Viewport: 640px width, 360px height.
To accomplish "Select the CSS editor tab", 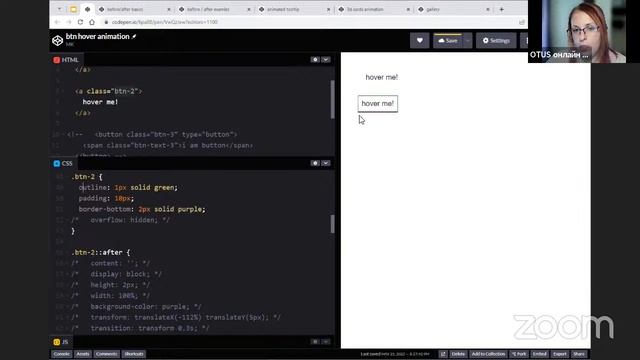I will (x=63, y=164).
